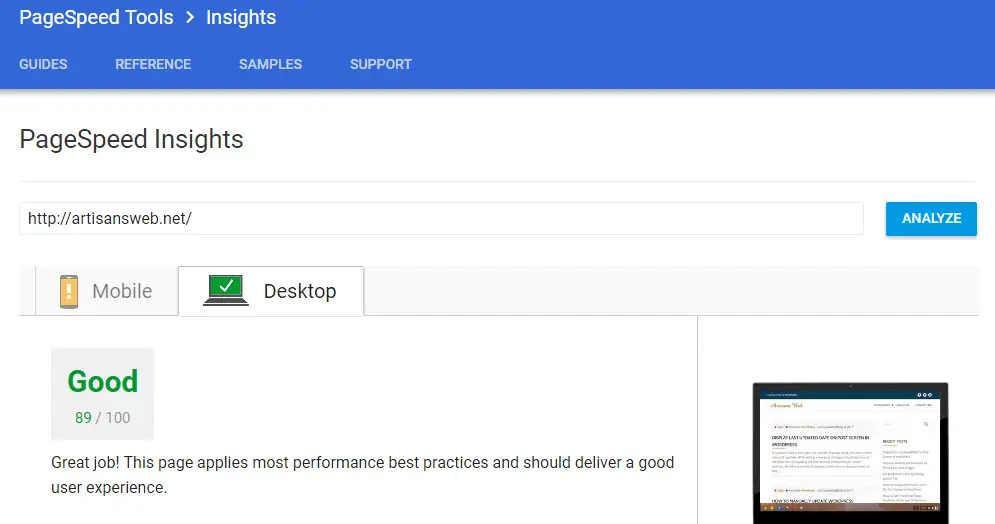Screen dimensions: 995x524
Task: Navigate to the Samples menu item
Action: (x=270, y=64)
